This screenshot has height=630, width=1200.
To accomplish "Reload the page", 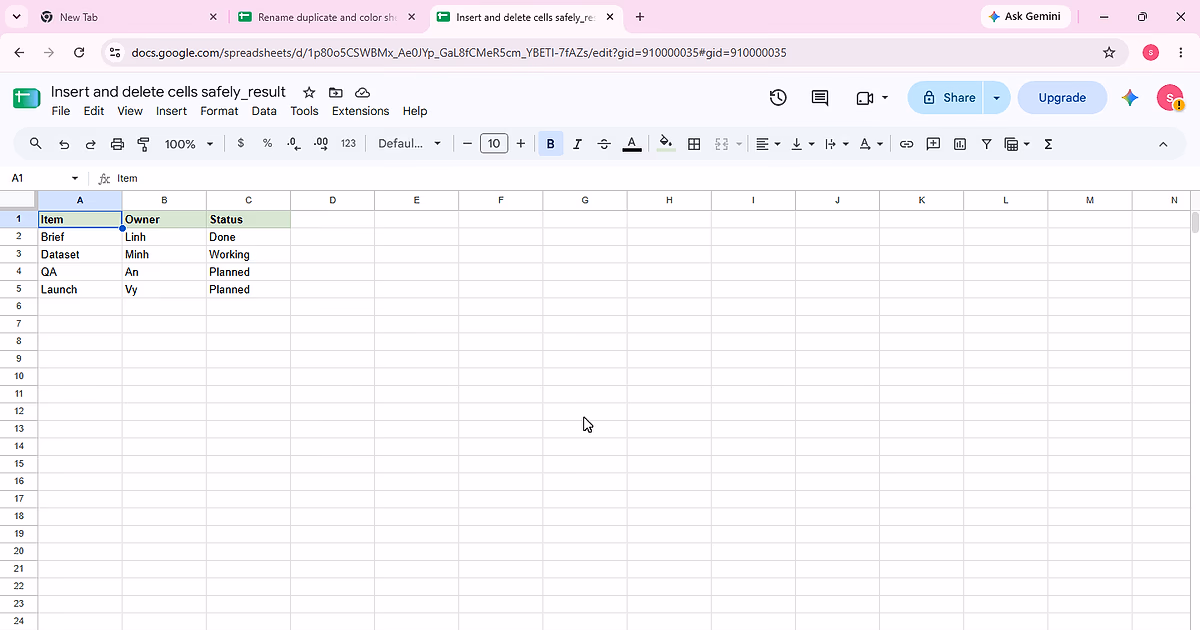I will (x=79, y=52).
